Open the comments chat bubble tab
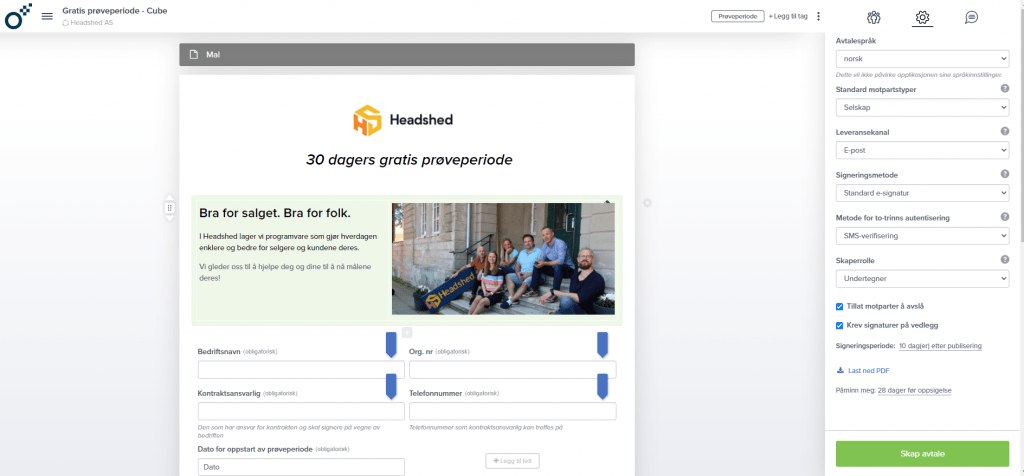This screenshot has height=476, width=1024. (x=971, y=18)
